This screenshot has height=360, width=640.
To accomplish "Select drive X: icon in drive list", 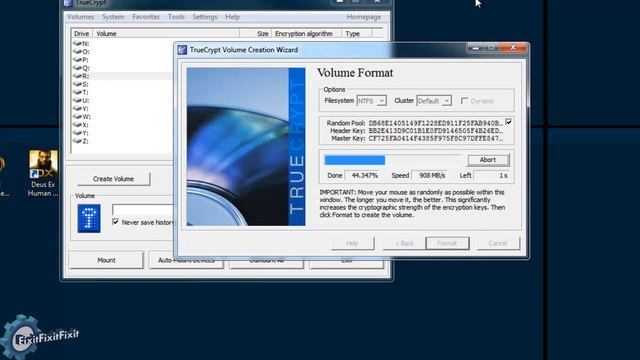I will coord(77,125).
